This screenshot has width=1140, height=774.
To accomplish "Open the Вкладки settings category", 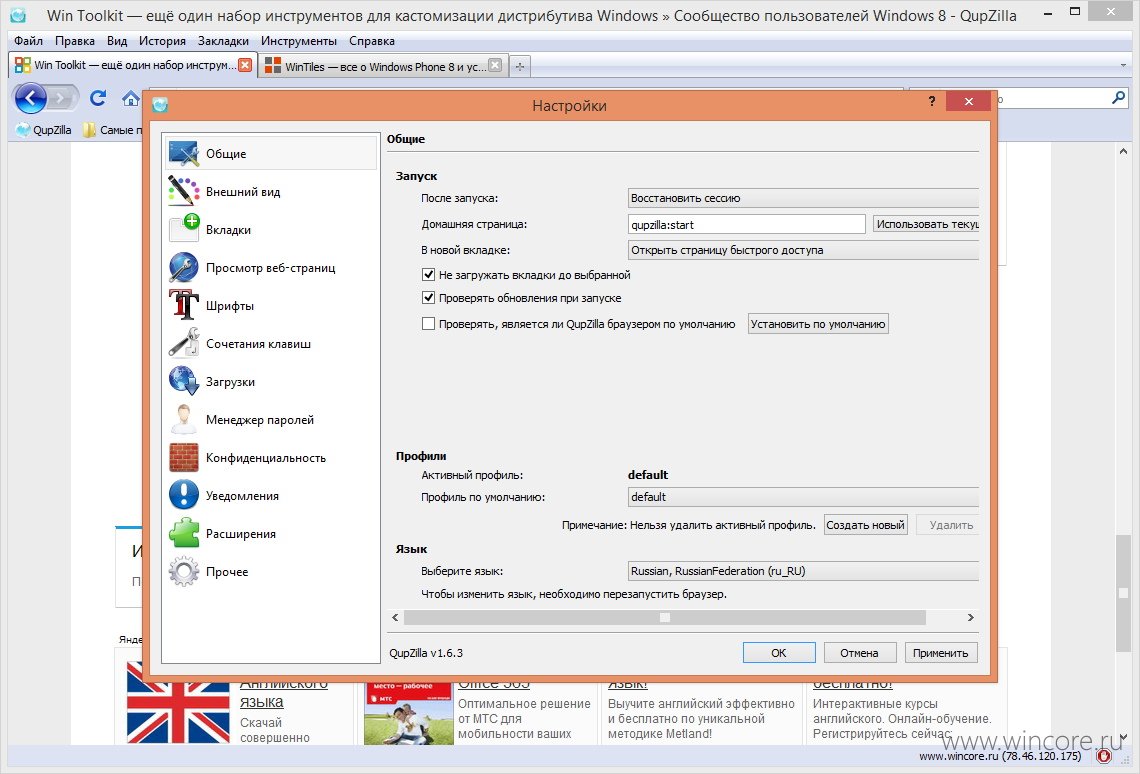I will 270,230.
